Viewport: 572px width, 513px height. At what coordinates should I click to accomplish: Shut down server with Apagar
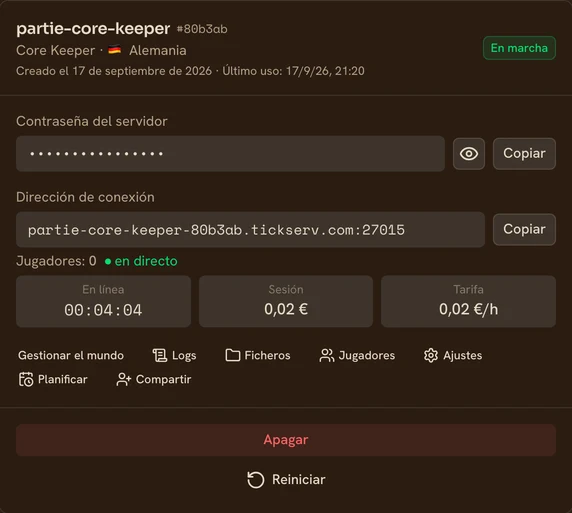pyautogui.click(x=286, y=440)
